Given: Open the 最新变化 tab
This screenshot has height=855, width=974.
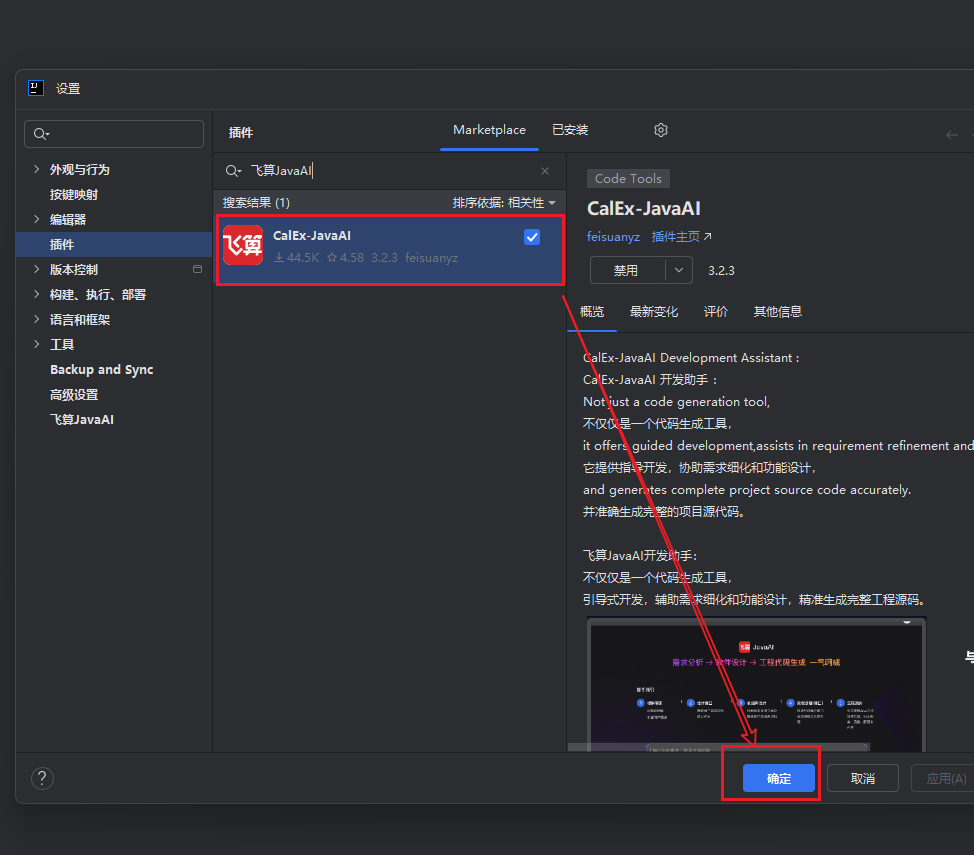Looking at the screenshot, I should [x=653, y=311].
